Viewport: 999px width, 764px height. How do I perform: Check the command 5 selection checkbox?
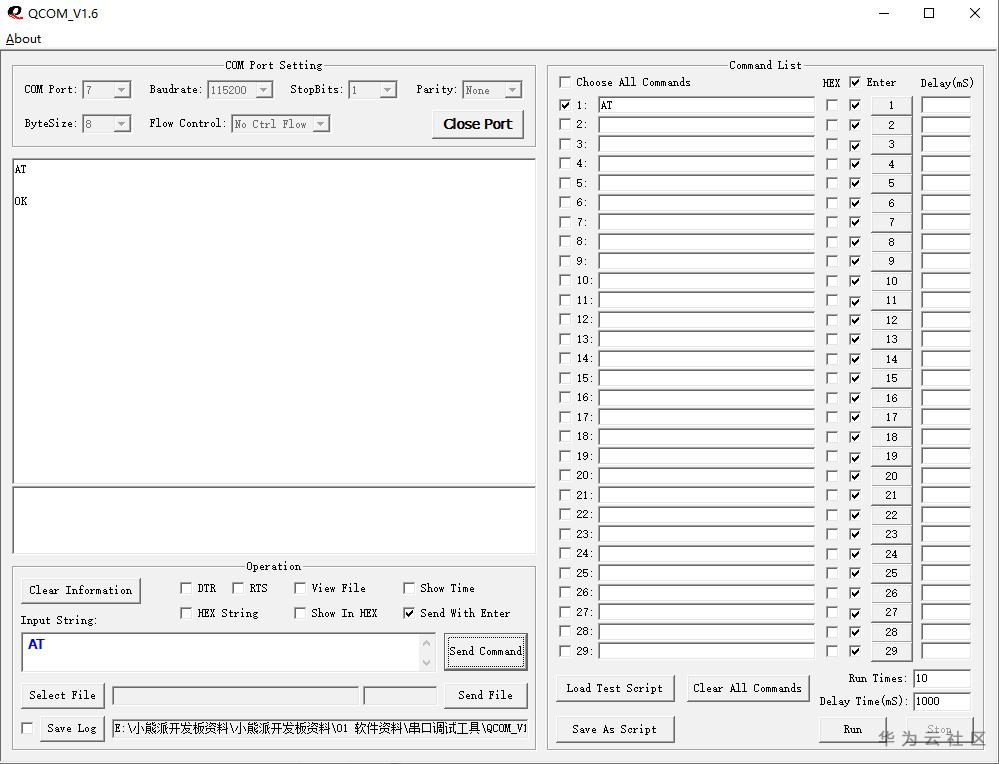[x=564, y=183]
